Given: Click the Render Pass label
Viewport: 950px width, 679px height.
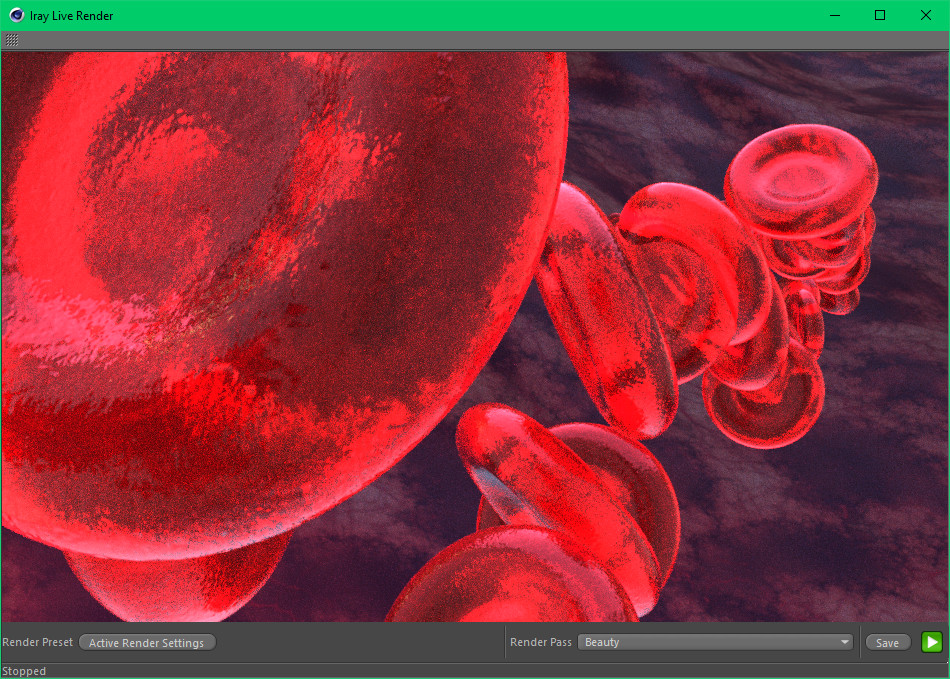Looking at the screenshot, I should click(540, 642).
